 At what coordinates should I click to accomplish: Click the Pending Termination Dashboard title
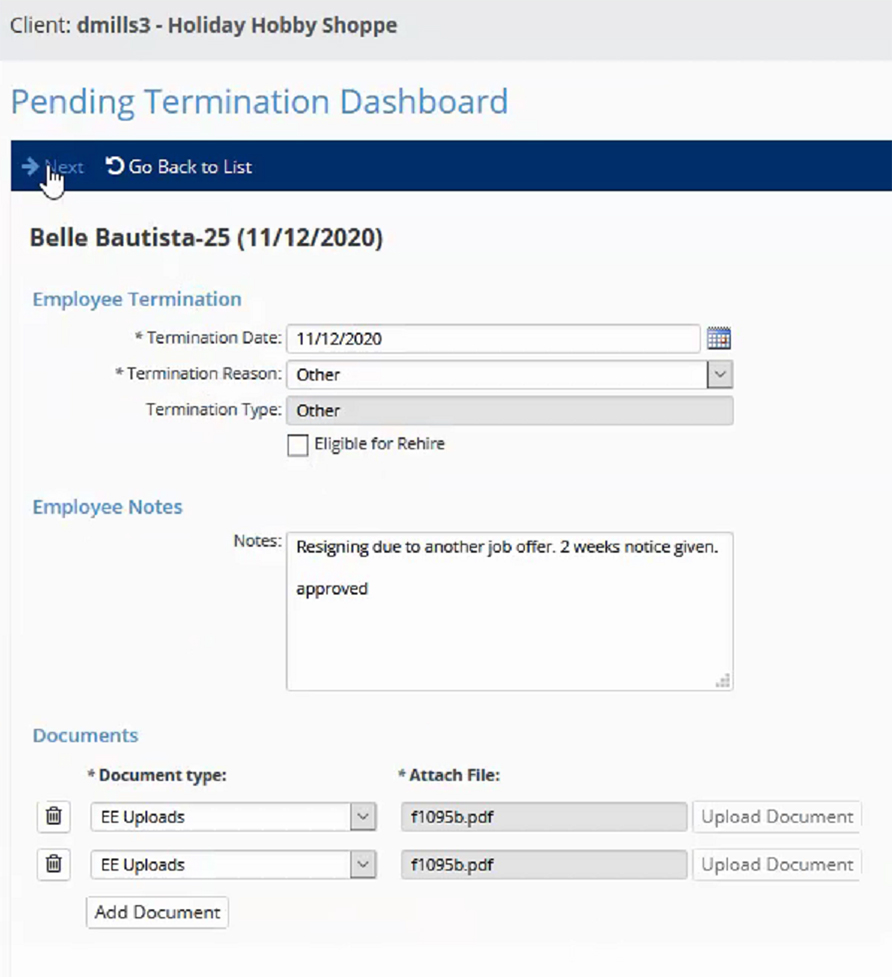[x=259, y=102]
